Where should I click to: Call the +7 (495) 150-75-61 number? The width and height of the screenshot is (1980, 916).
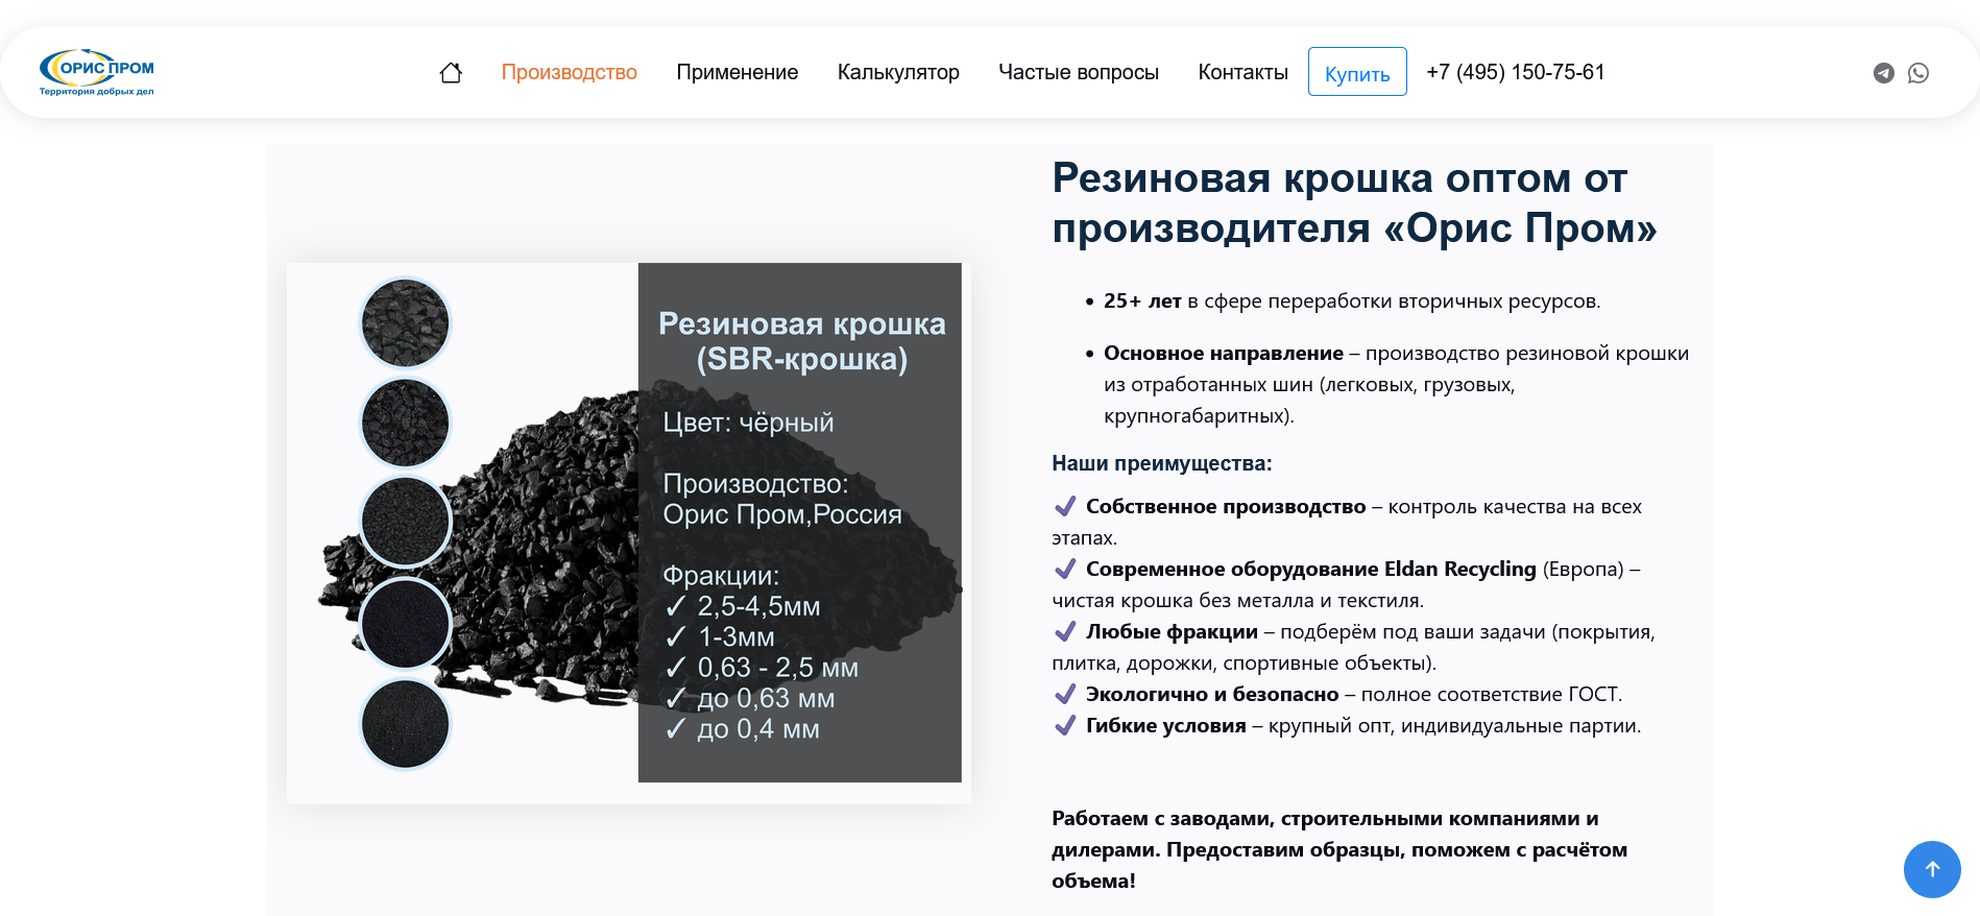coord(1515,72)
